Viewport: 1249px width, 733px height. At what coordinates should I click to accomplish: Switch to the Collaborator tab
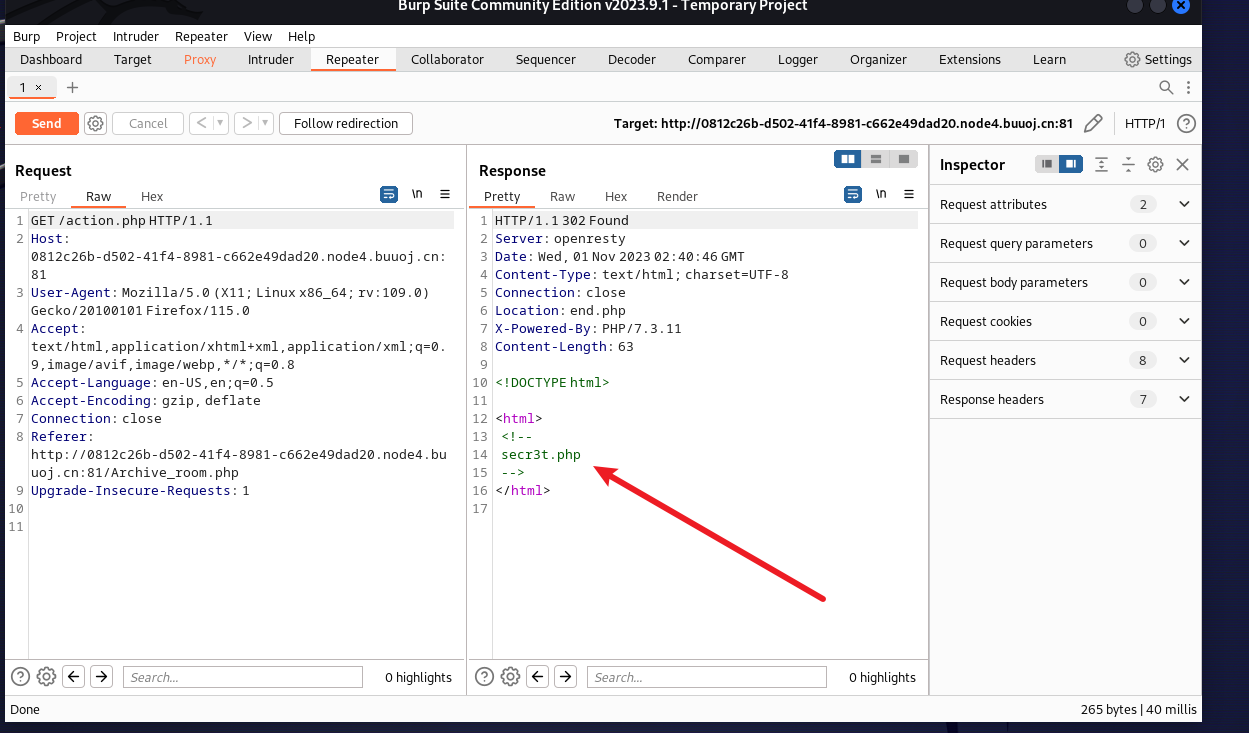(x=447, y=59)
